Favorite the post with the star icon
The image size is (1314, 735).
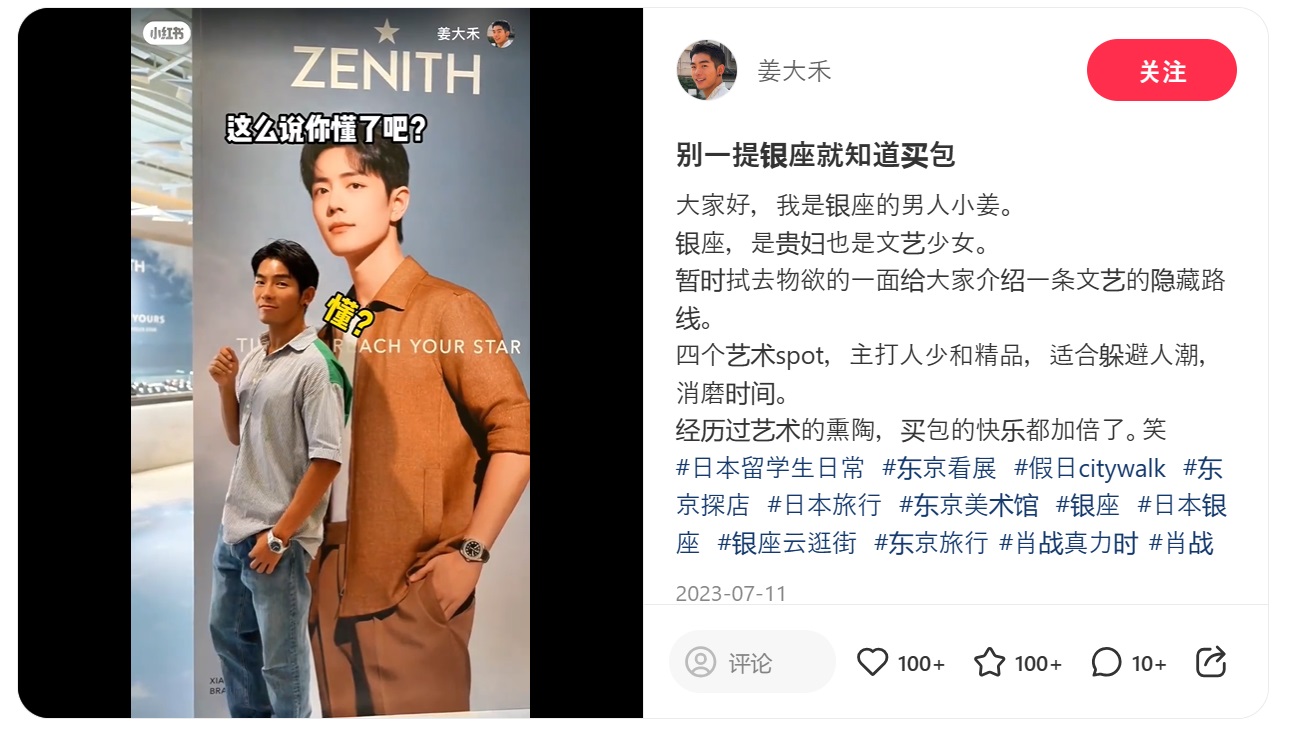pyautogui.click(x=989, y=662)
